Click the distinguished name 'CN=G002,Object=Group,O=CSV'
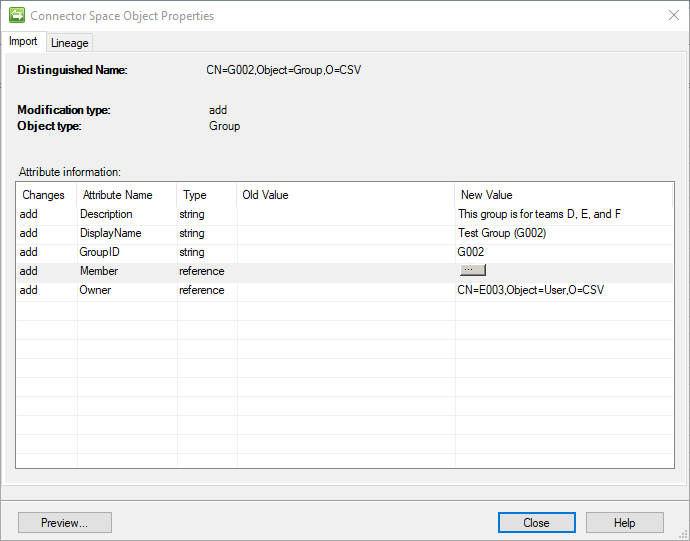690x541 pixels. [x=284, y=70]
